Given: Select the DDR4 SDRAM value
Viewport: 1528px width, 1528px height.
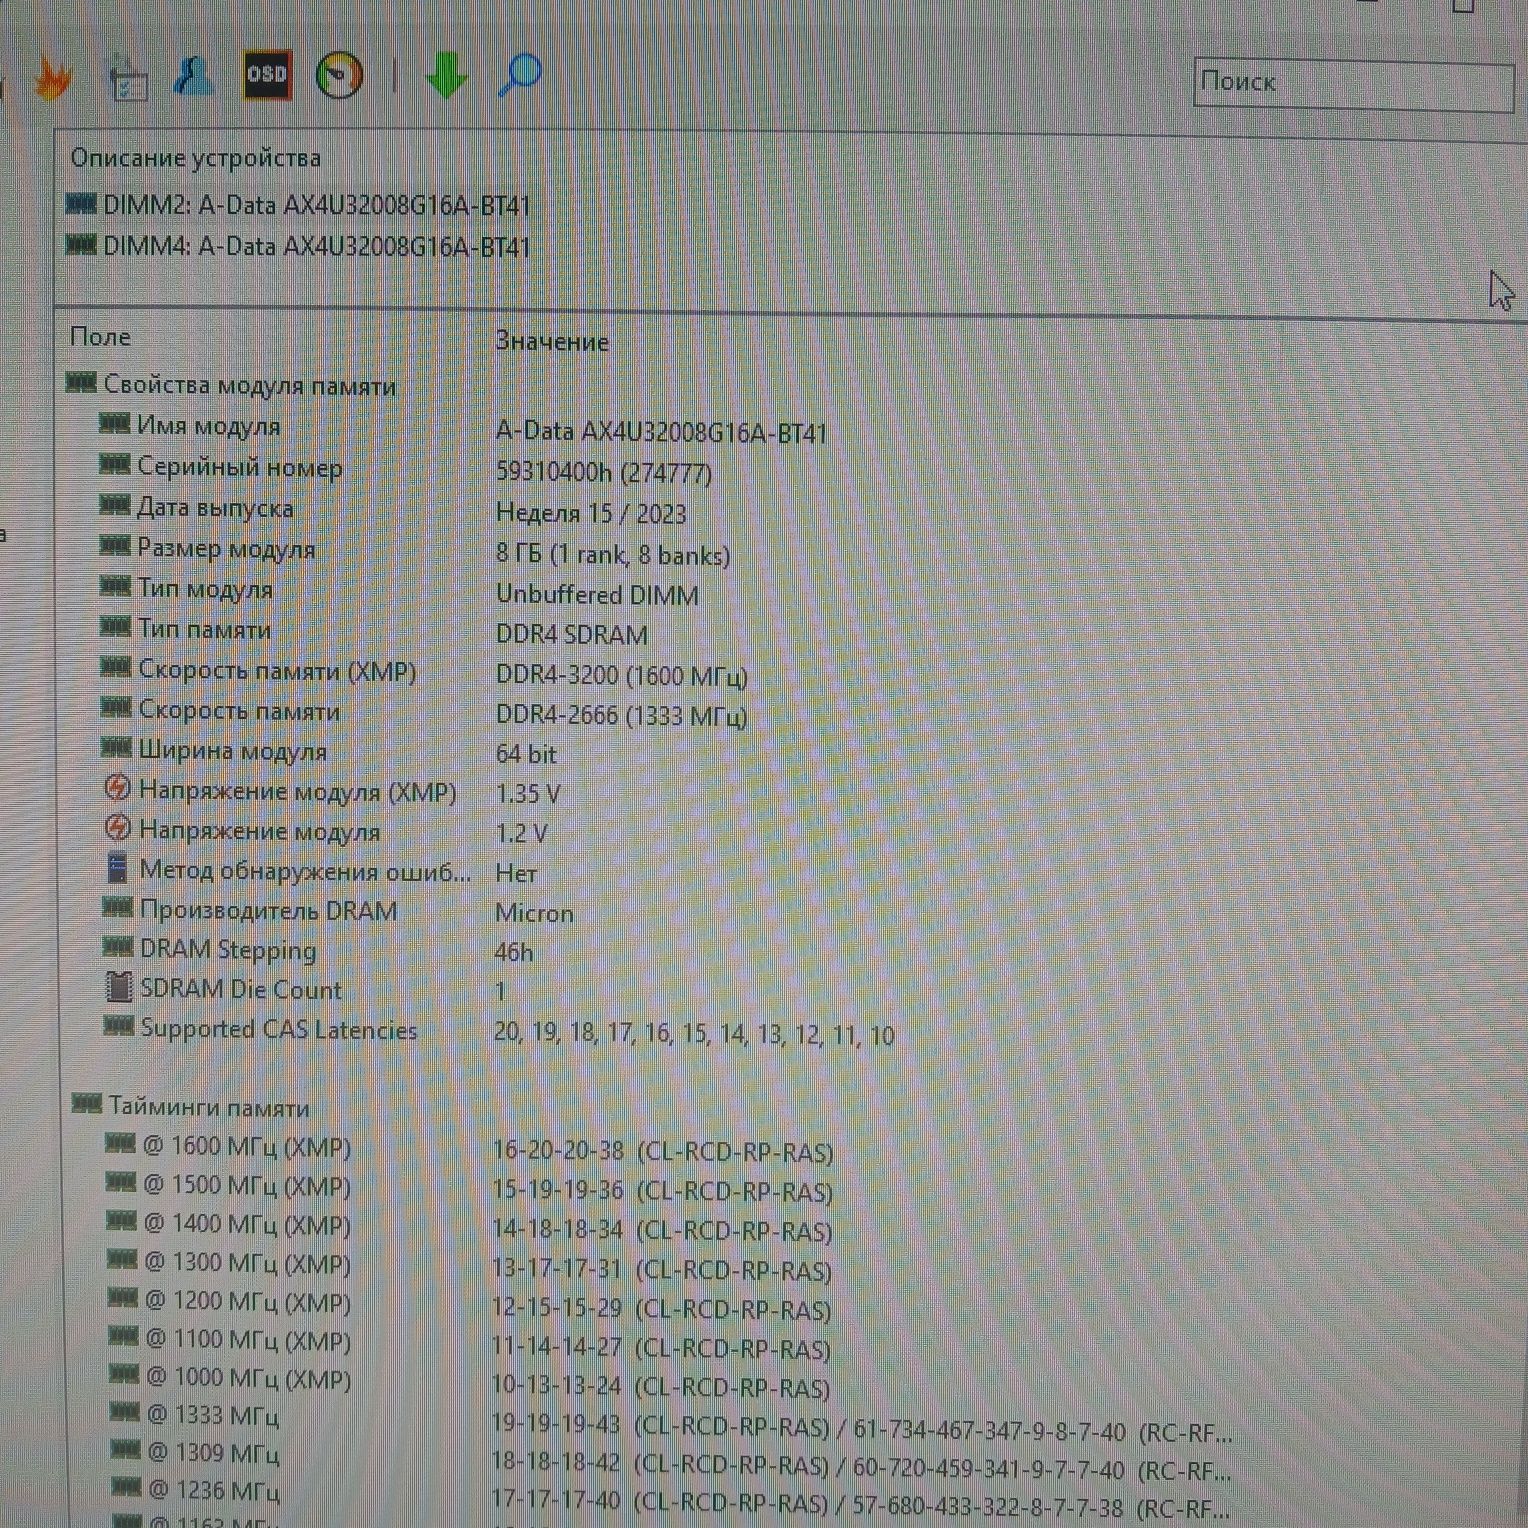Looking at the screenshot, I should click(572, 635).
